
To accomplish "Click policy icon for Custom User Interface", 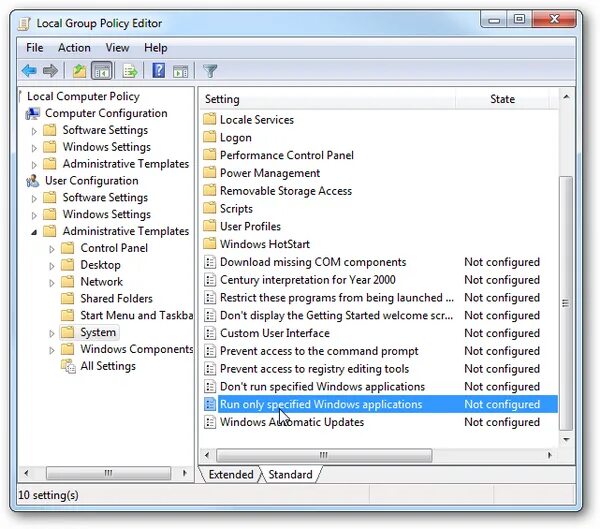I will pyautogui.click(x=210, y=333).
